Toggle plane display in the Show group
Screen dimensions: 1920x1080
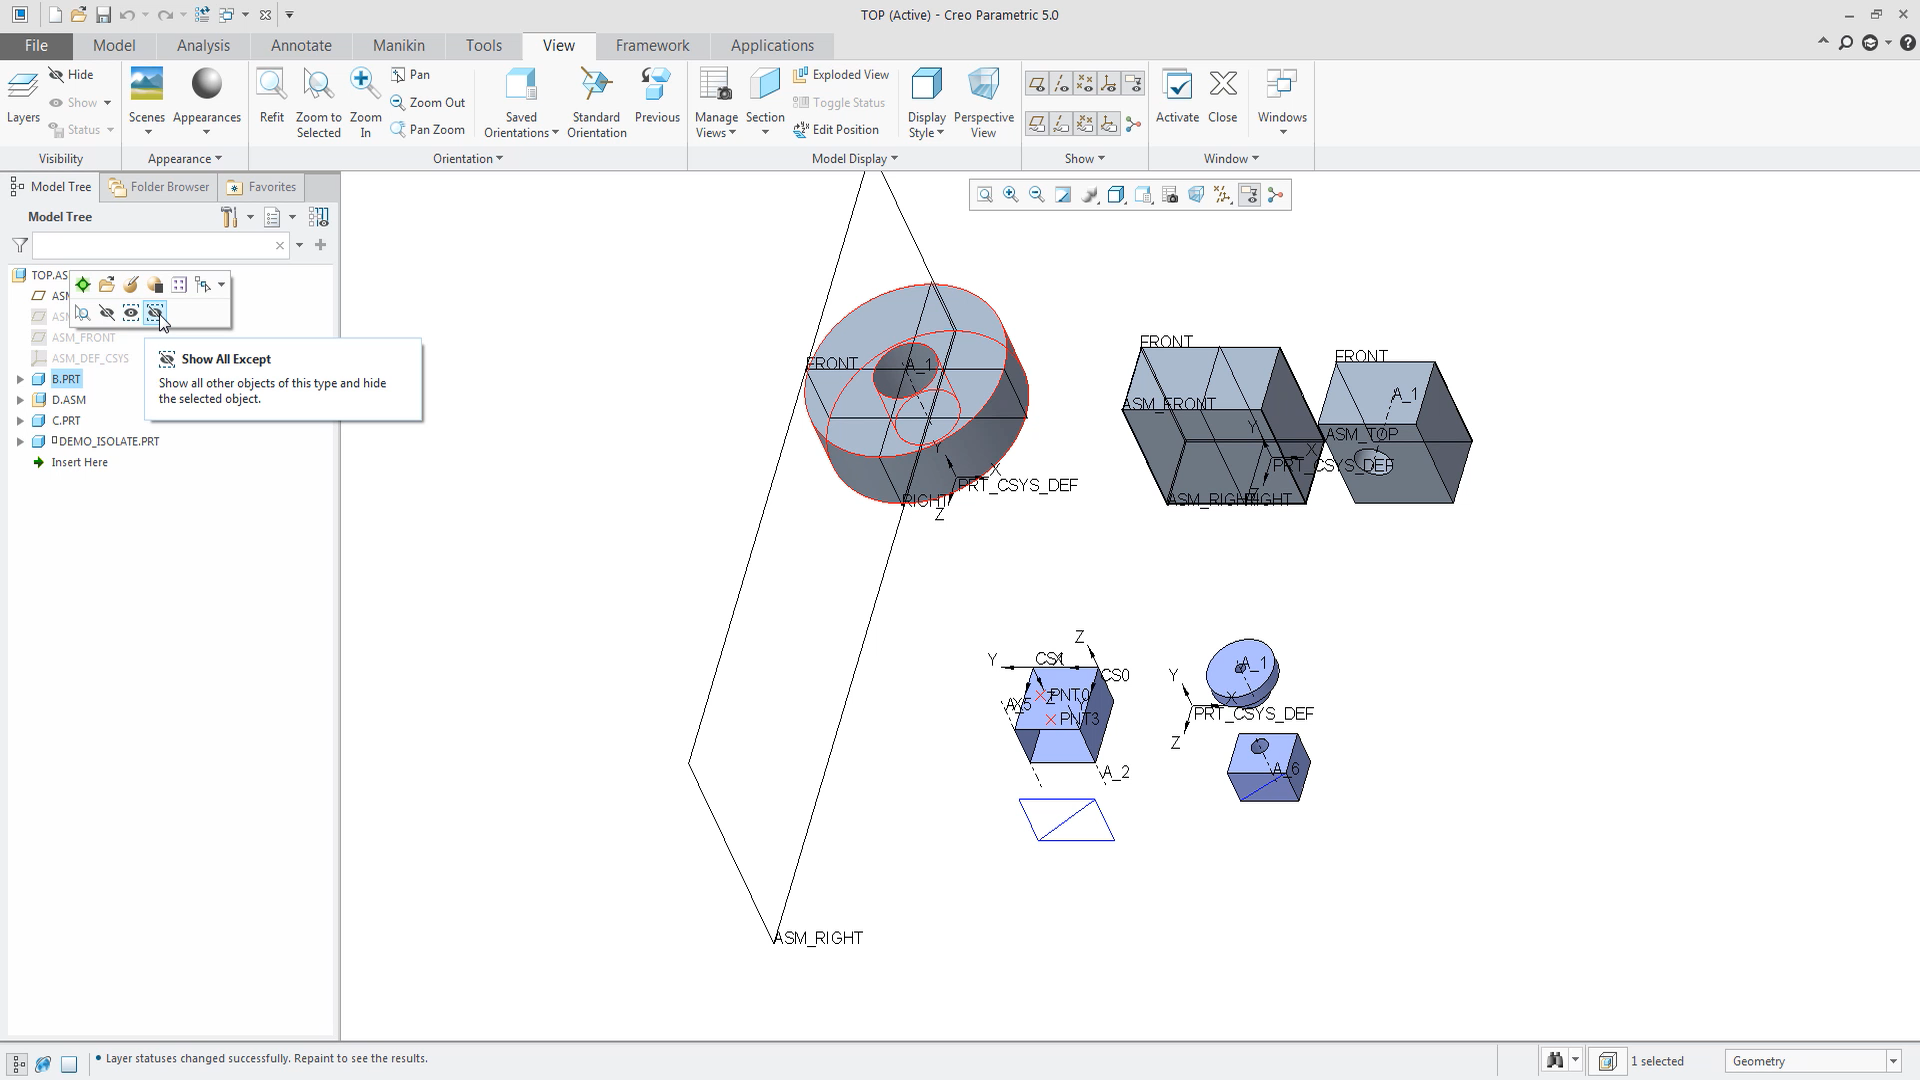[x=1037, y=84]
